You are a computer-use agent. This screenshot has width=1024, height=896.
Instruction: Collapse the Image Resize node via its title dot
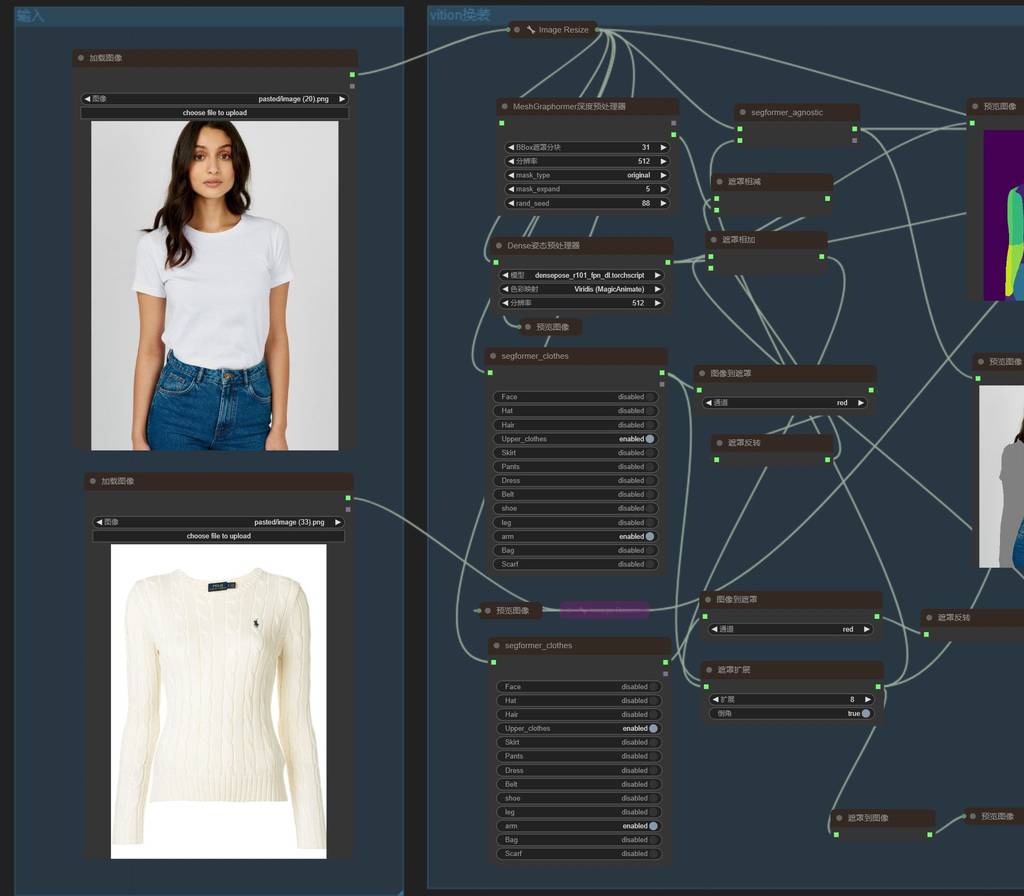point(516,30)
